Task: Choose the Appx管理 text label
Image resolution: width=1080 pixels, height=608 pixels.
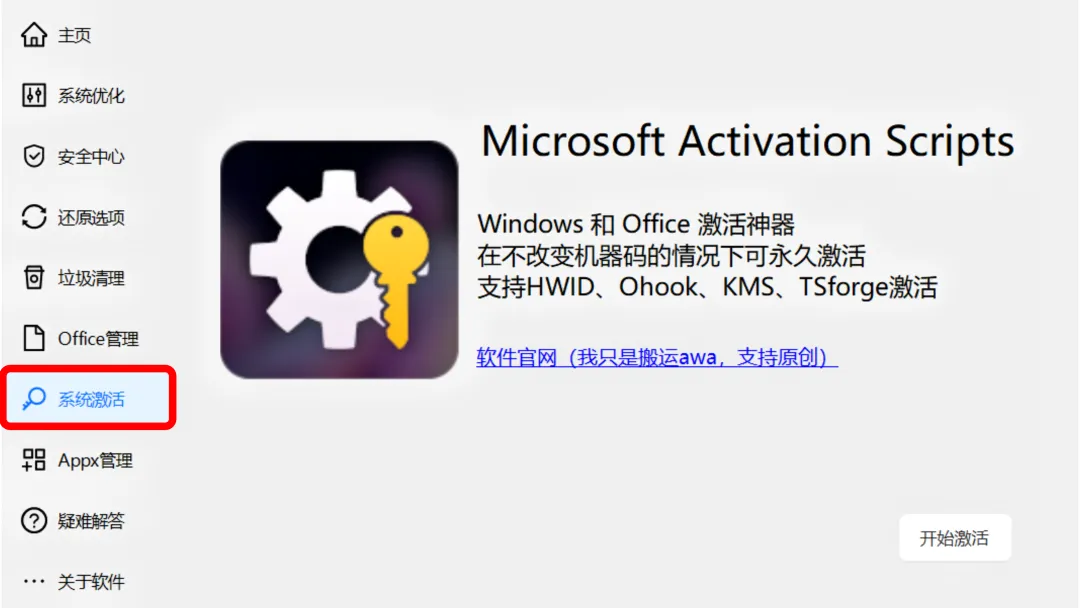Action: 95,460
